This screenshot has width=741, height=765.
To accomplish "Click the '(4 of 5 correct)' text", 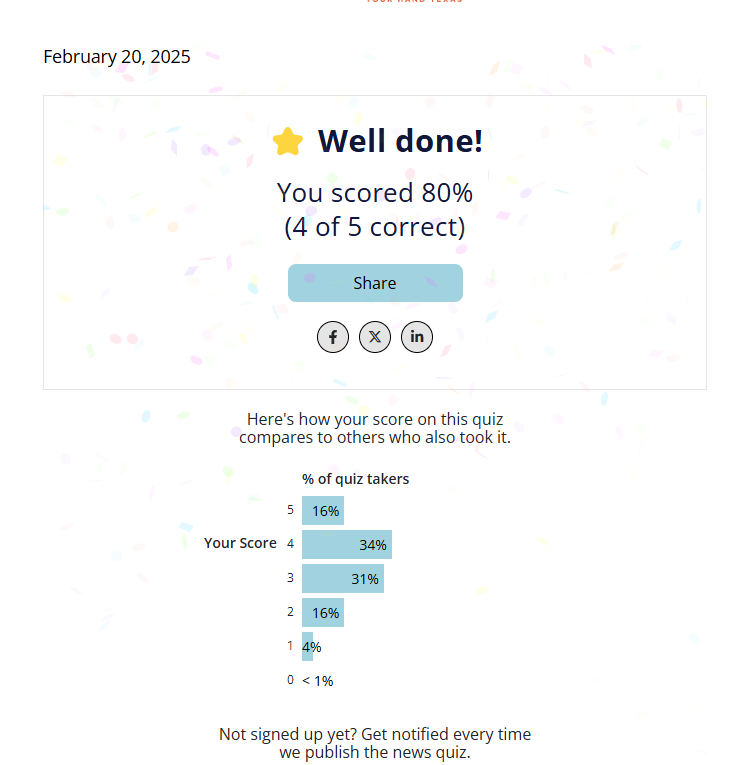I will point(375,227).
